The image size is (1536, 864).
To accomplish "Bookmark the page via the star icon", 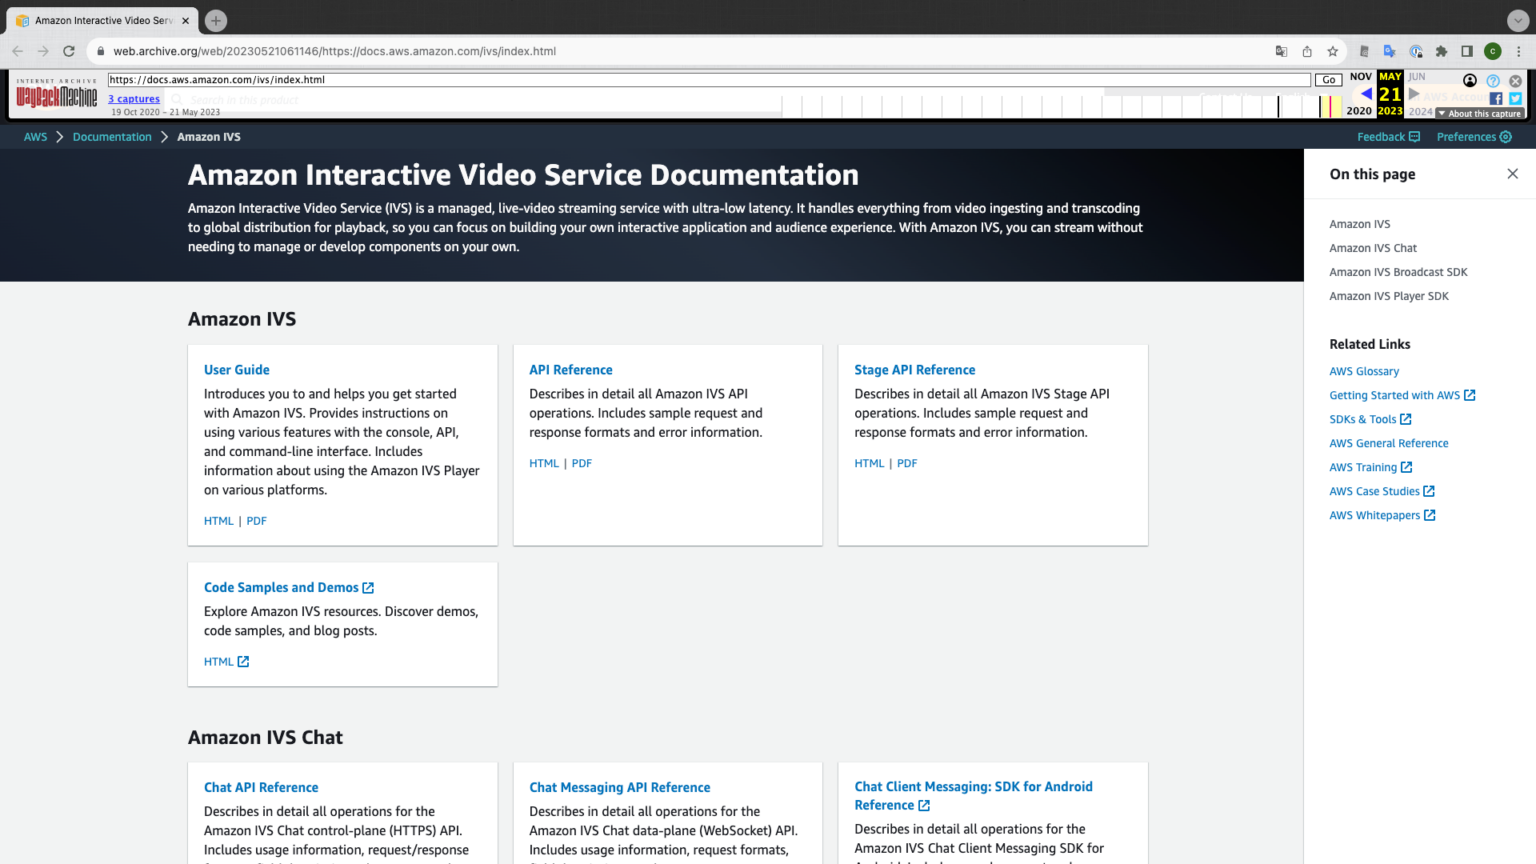I will (1332, 51).
